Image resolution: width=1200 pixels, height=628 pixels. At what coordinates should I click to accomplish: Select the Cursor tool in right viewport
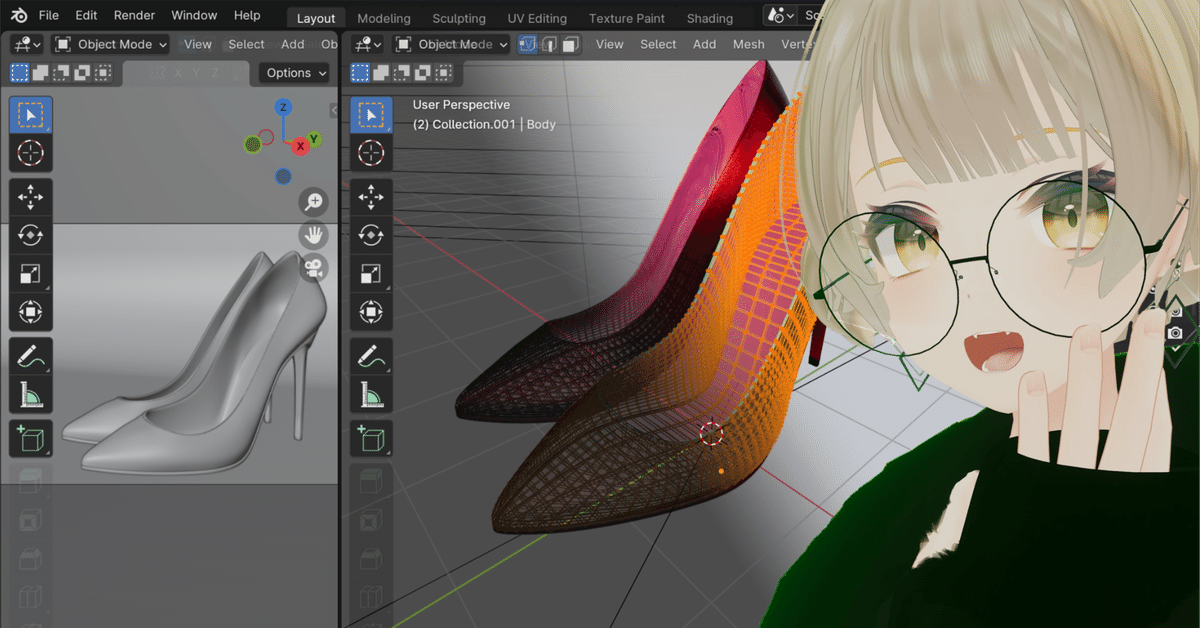371,153
